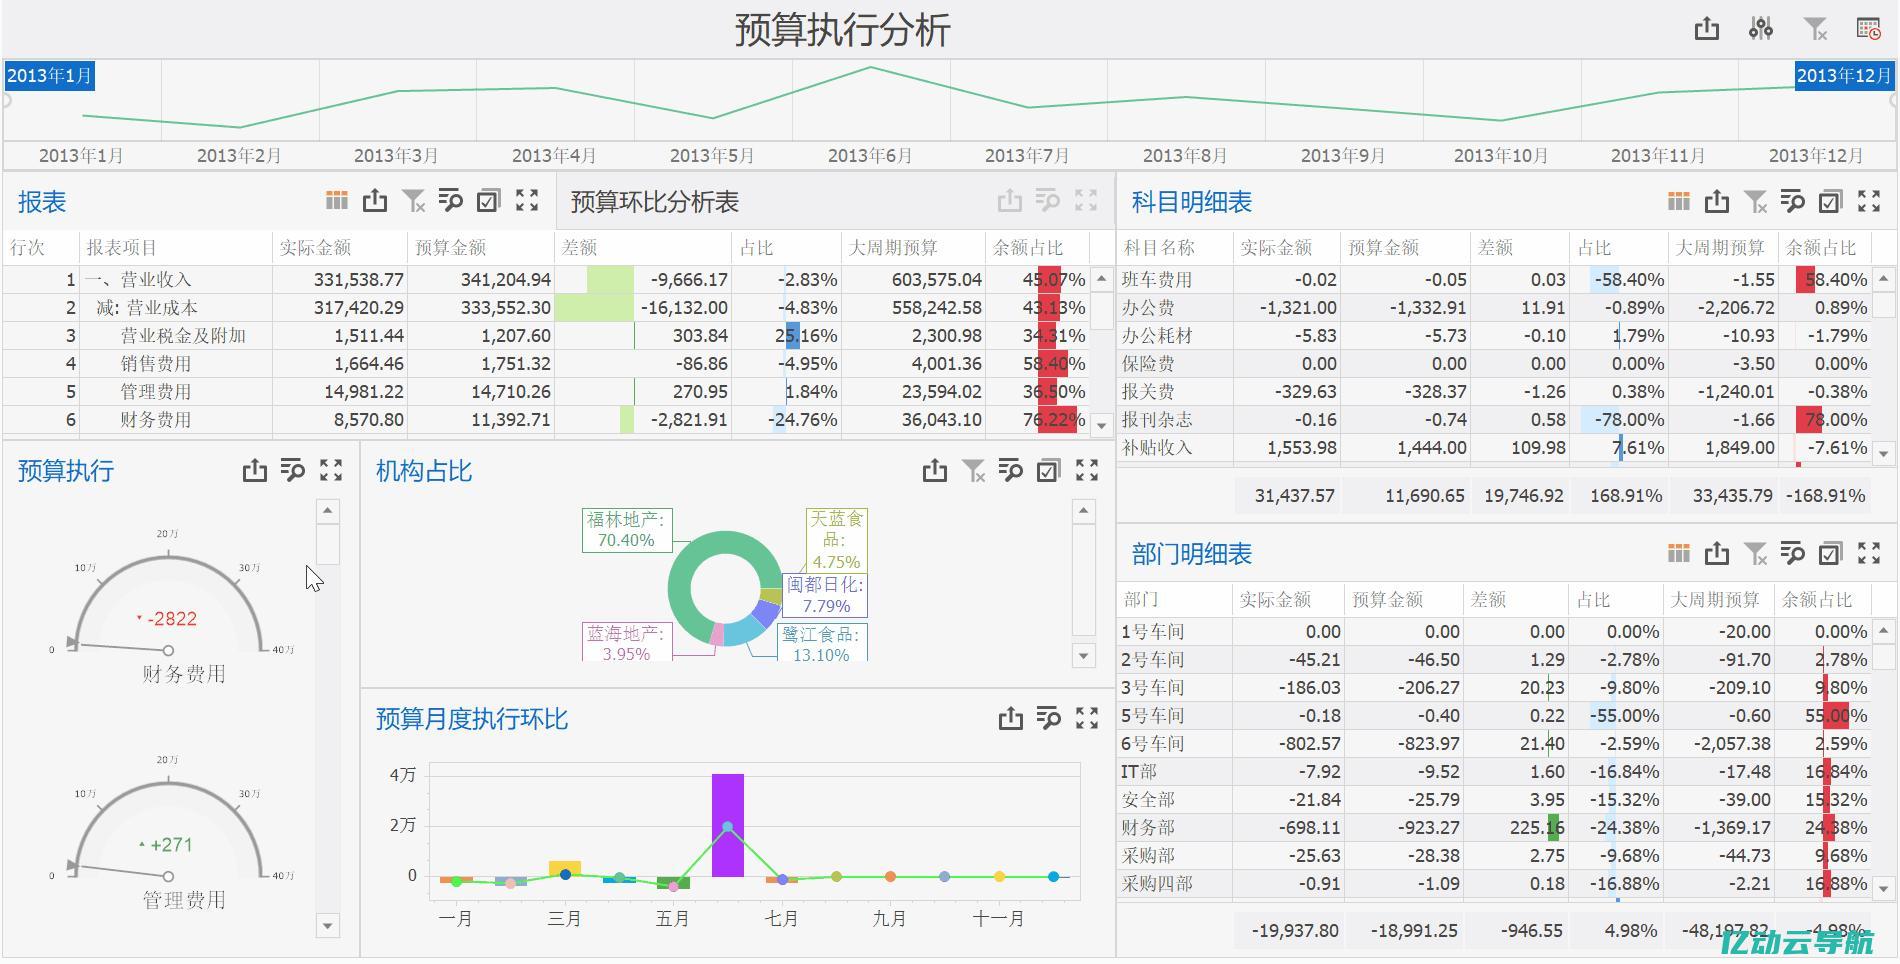Select 财务费用 row in 报表 grid
Screen dimensions: 1900x964
click(x=545, y=419)
